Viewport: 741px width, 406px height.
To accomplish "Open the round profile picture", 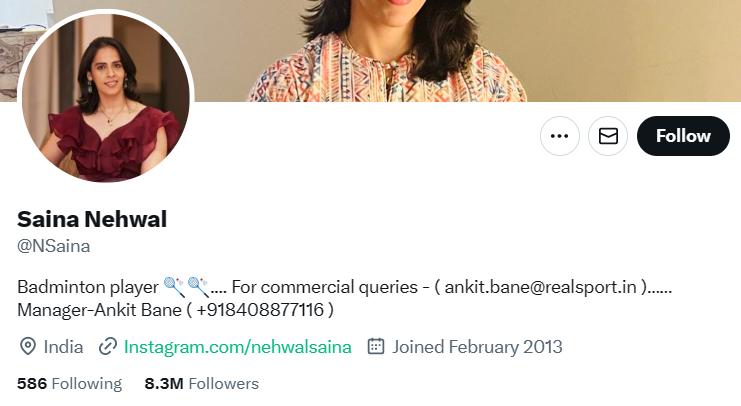I will coord(106,98).
